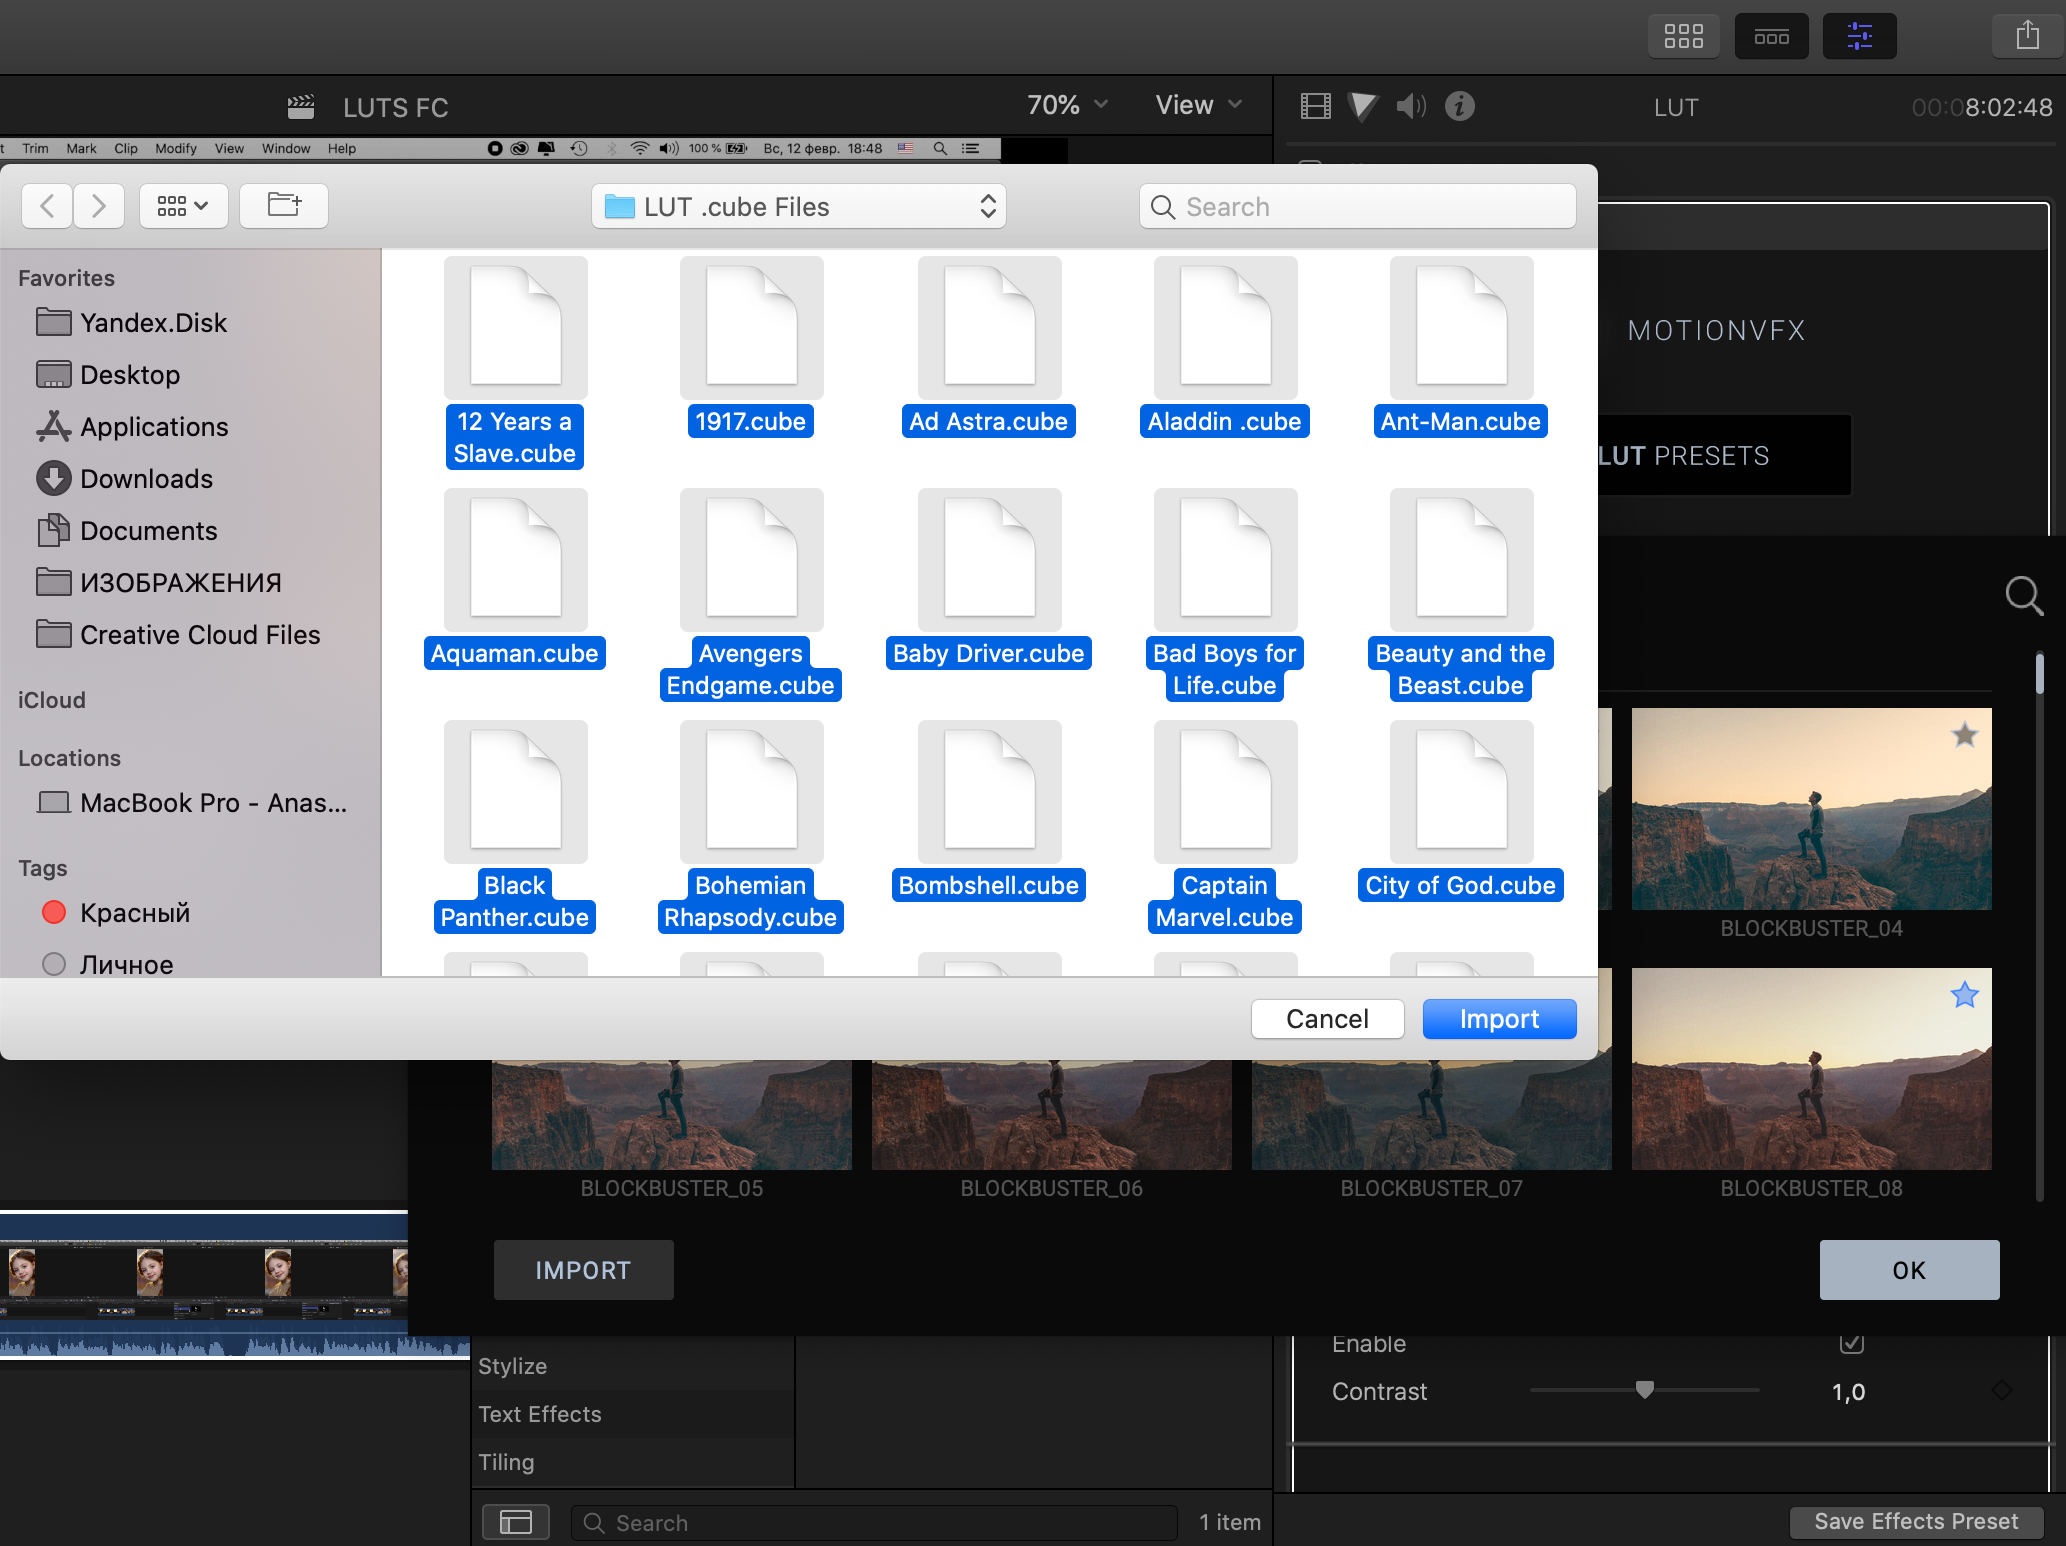Click the magnifier icon in LUT panel
This screenshot has height=1546, width=2066.
point(2023,596)
